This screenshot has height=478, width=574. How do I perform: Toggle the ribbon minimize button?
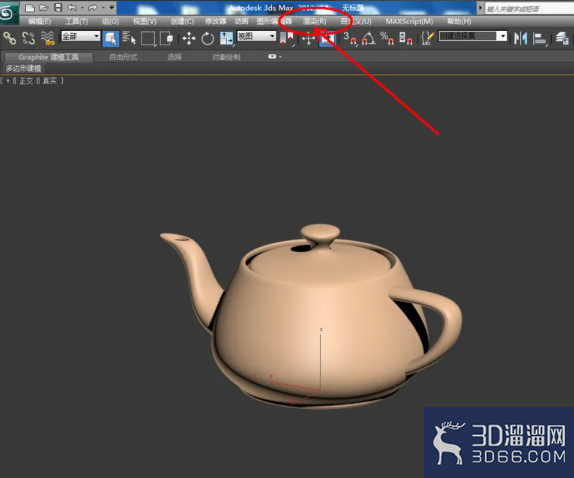click(x=272, y=57)
